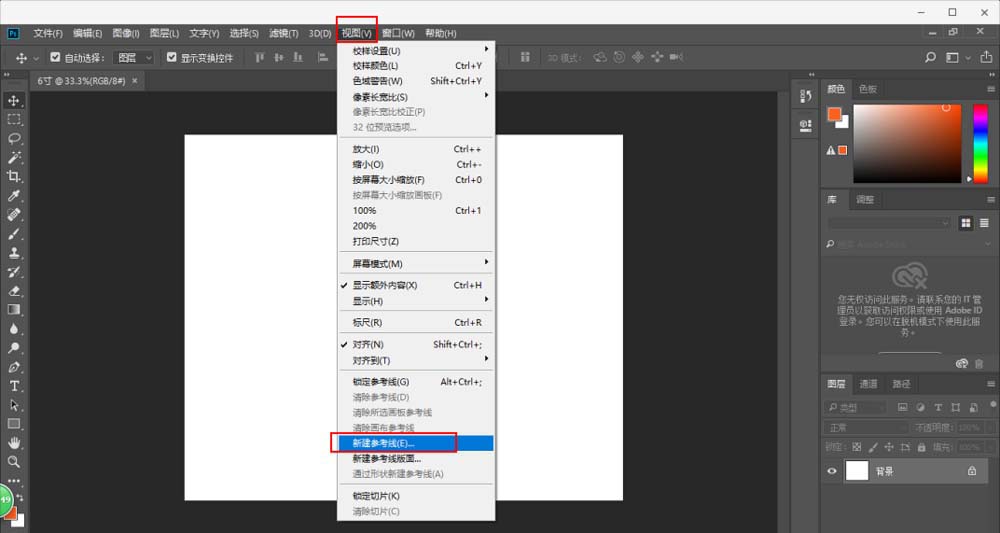1000x533 pixels.
Task: Choose 100% zoom menu item
Action: [416, 210]
